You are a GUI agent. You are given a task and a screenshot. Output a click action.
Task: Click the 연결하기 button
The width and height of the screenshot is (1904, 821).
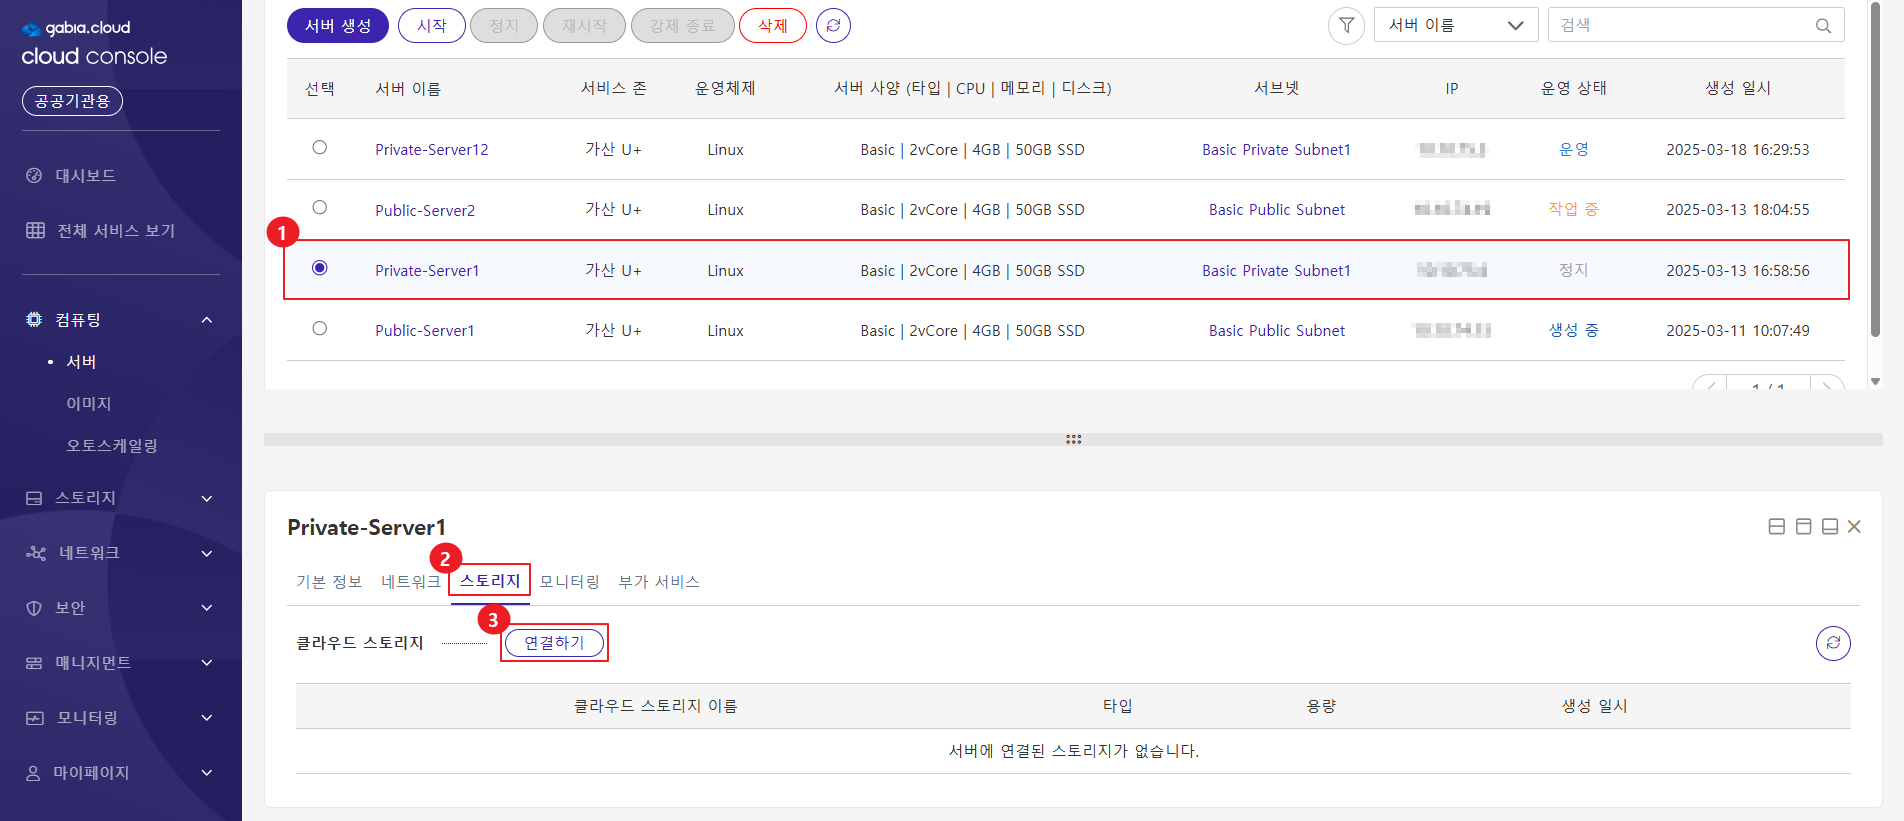coord(554,643)
